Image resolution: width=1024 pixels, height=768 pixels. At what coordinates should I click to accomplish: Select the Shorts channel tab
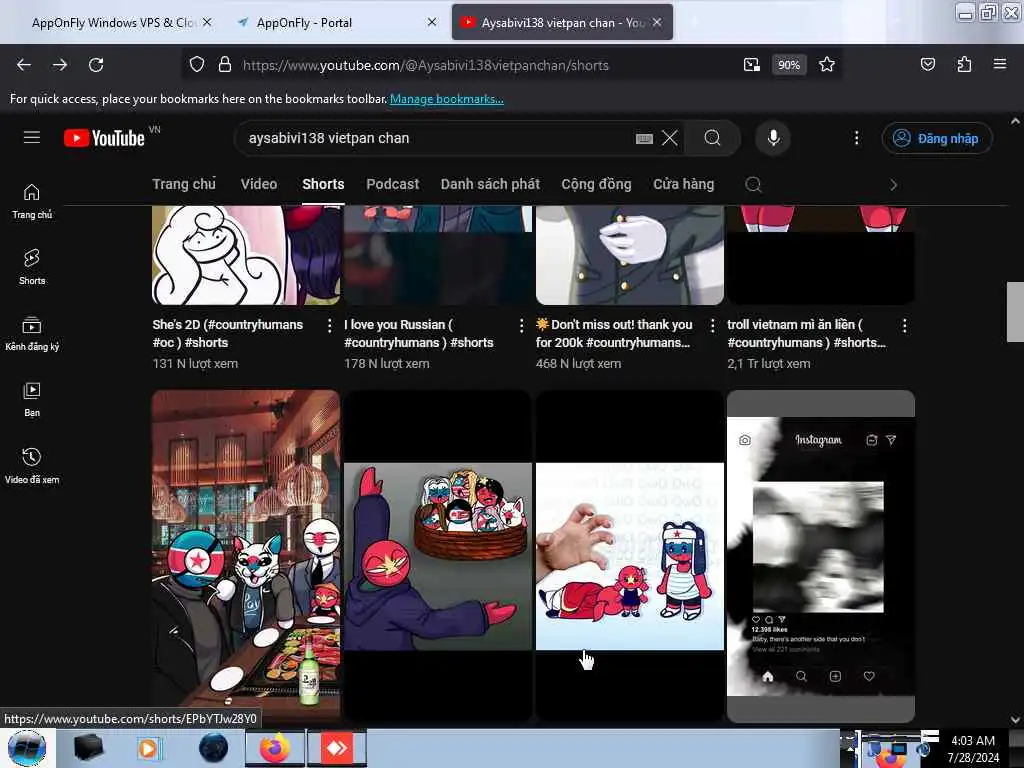[x=323, y=184]
